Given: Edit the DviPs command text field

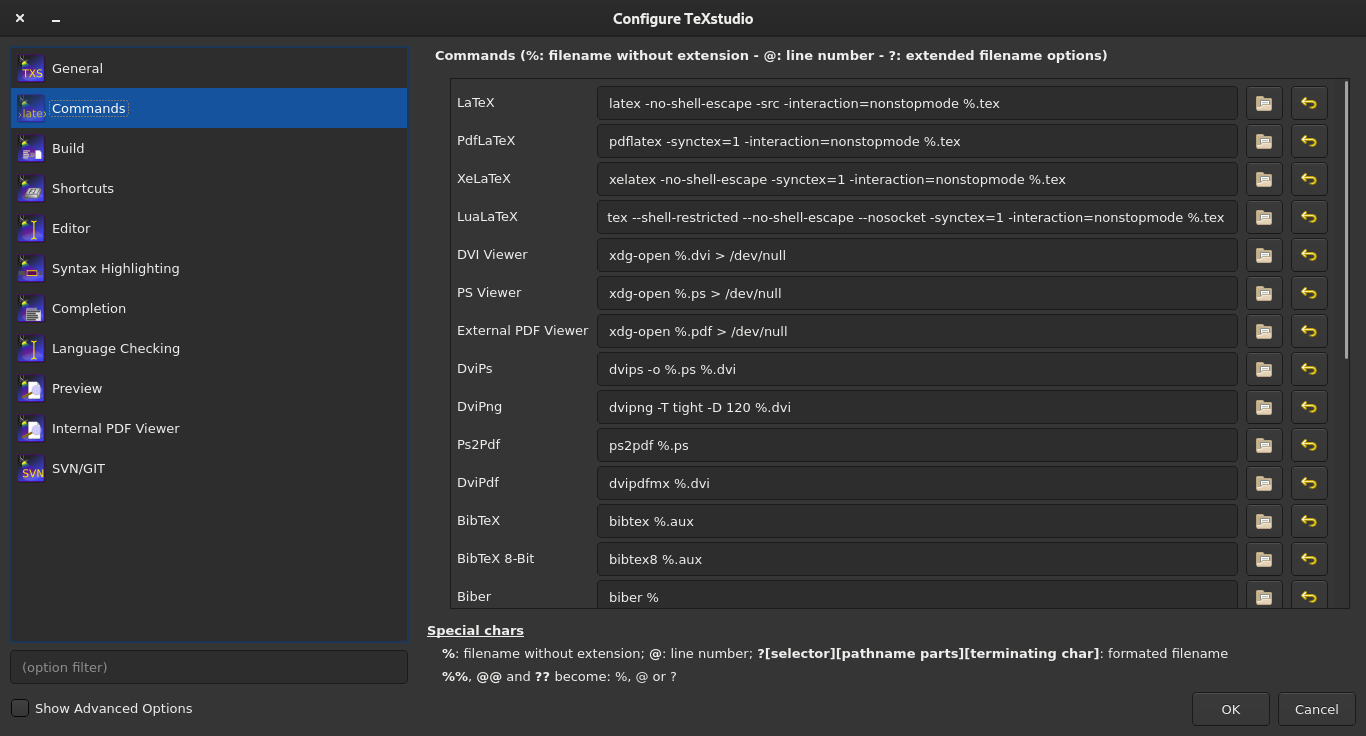Looking at the screenshot, I should [x=917, y=369].
